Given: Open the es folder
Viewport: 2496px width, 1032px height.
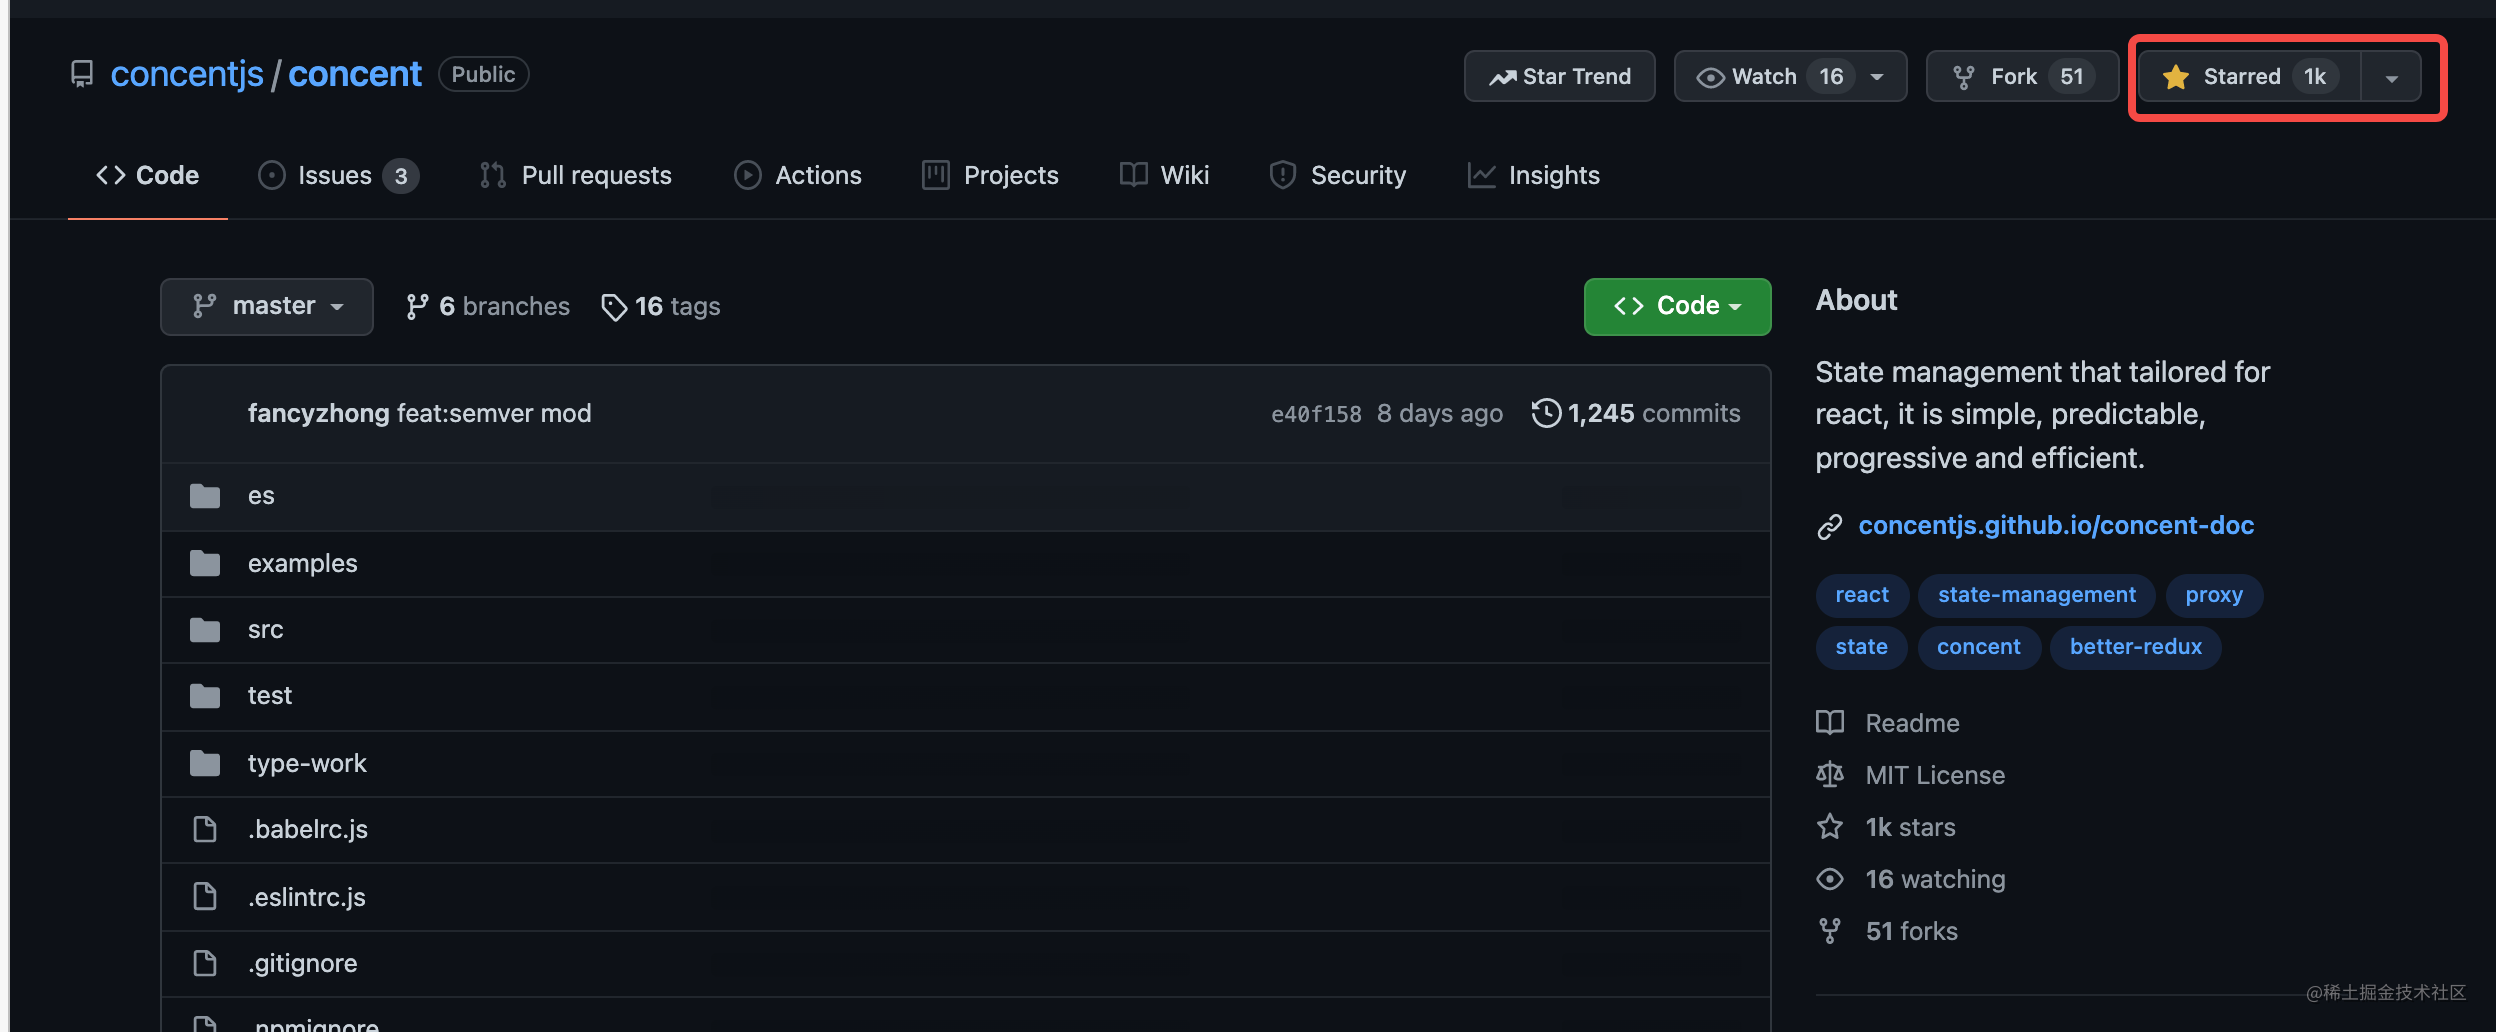Looking at the screenshot, I should [261, 495].
